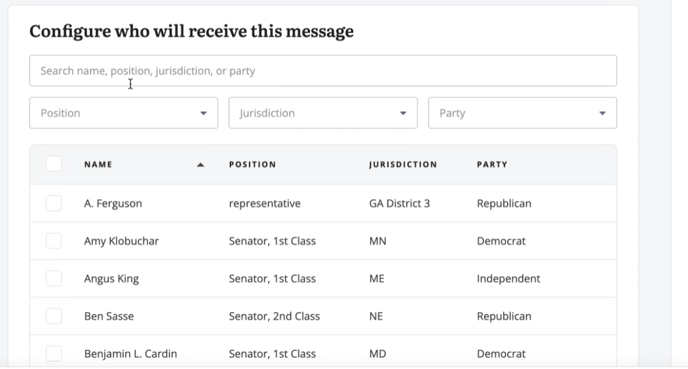The height and width of the screenshot is (369, 688).
Task: Tick the Angus King checkbox
Action: [54, 279]
